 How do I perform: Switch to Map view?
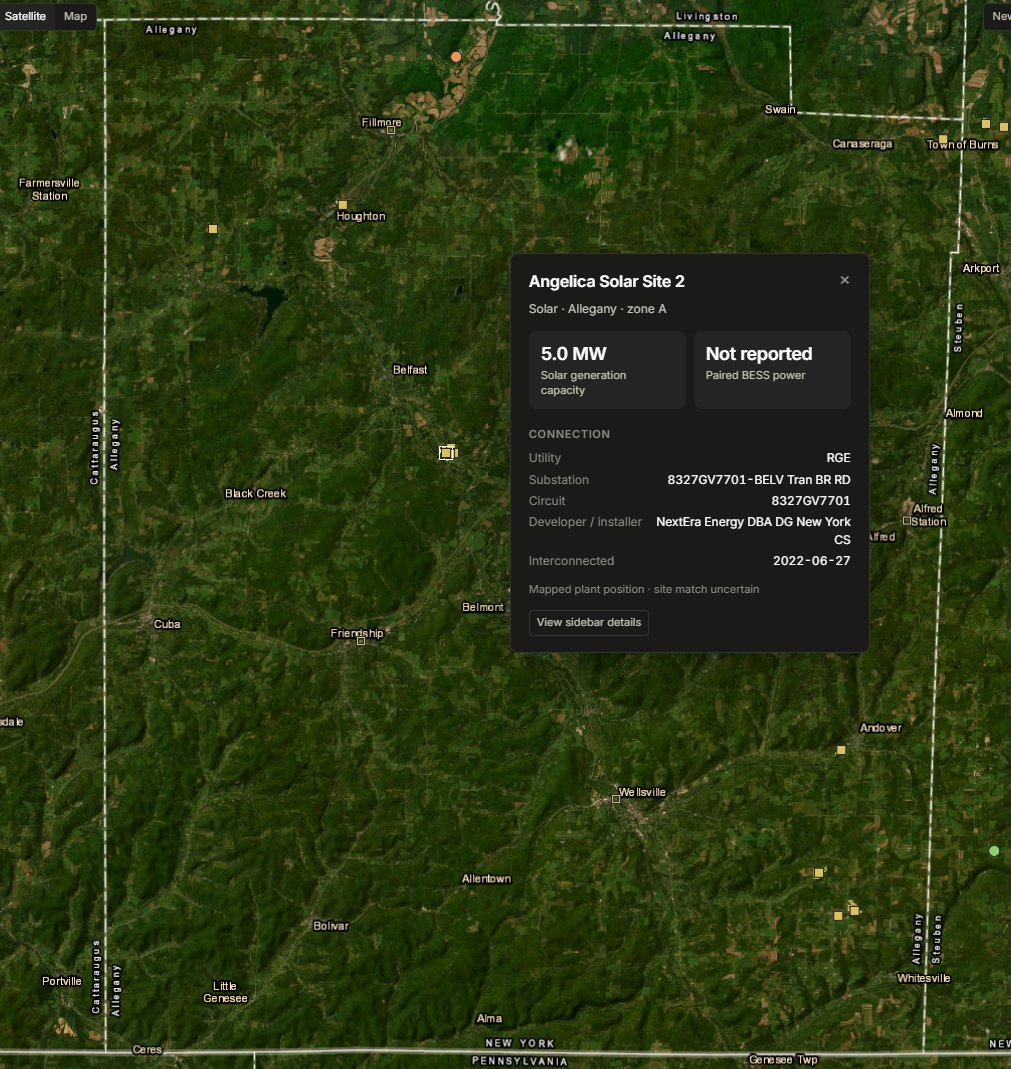point(75,16)
